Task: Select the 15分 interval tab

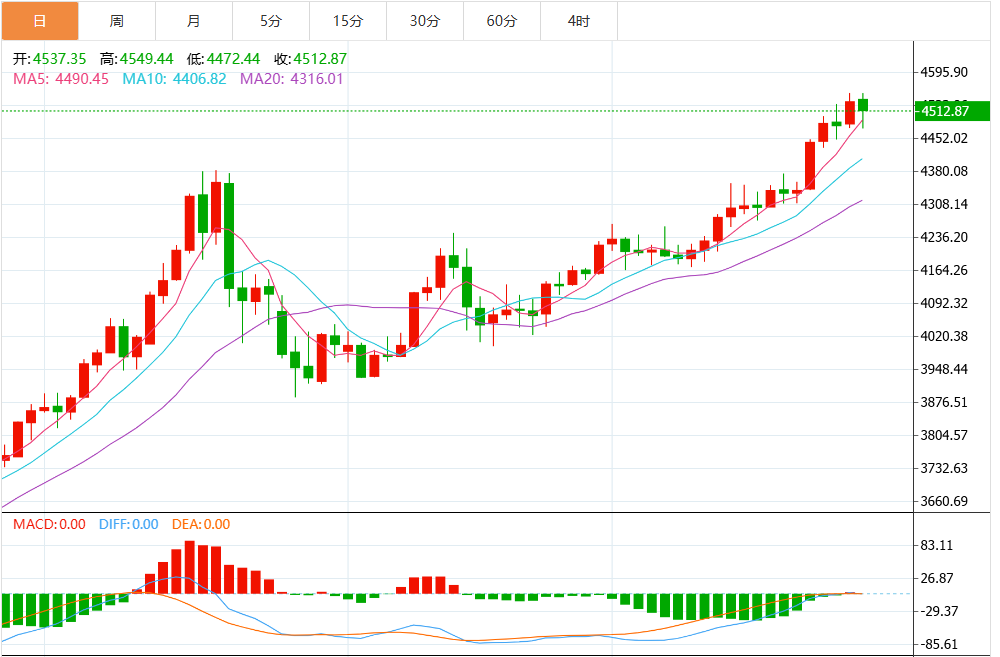Action: [x=348, y=20]
